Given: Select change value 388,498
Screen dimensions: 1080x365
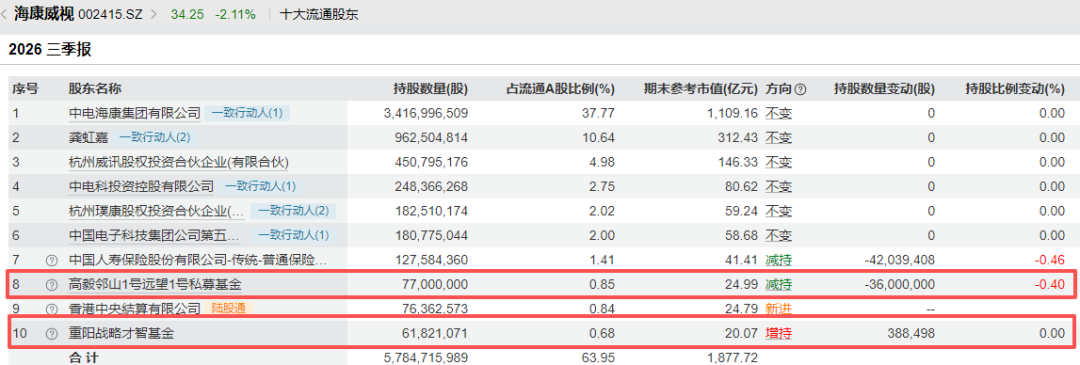Looking at the screenshot, I should coord(910,334).
